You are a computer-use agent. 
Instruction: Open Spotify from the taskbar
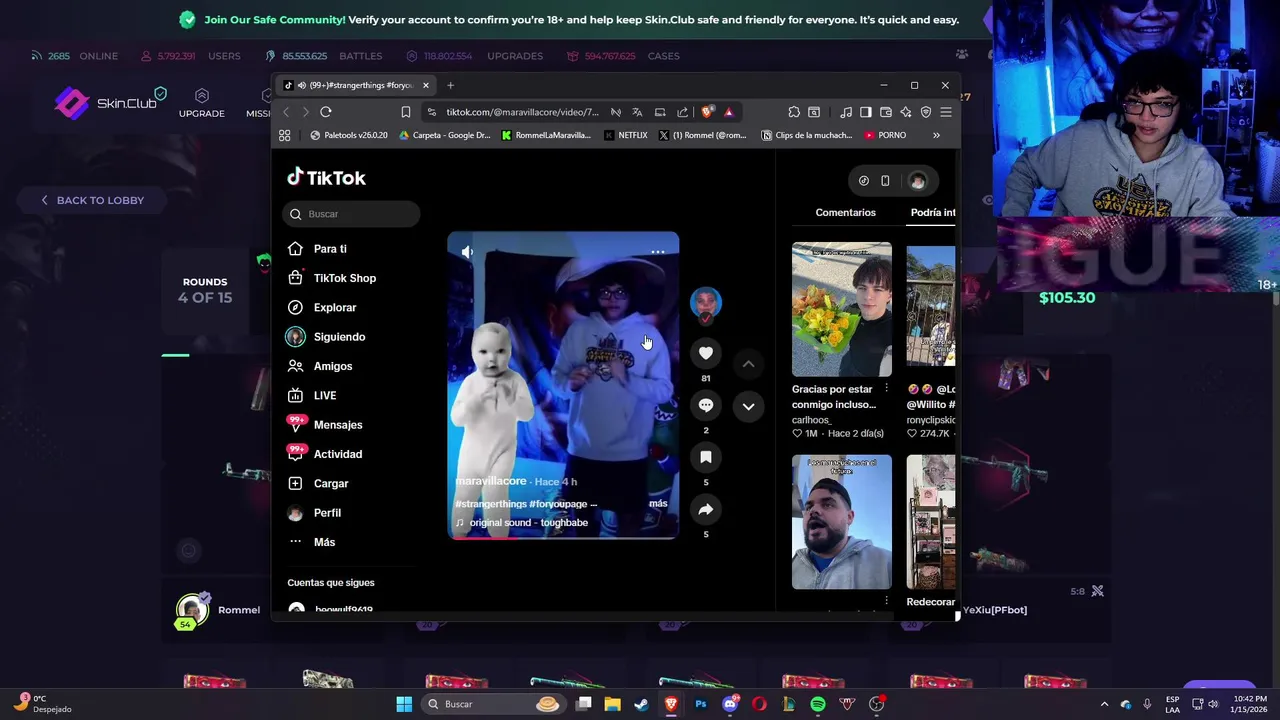pos(818,704)
